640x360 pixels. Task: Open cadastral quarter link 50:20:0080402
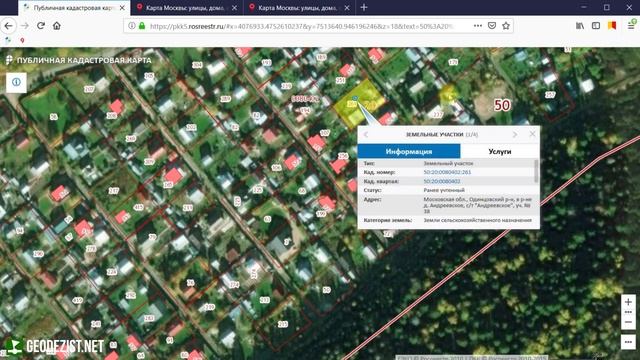(x=442, y=181)
